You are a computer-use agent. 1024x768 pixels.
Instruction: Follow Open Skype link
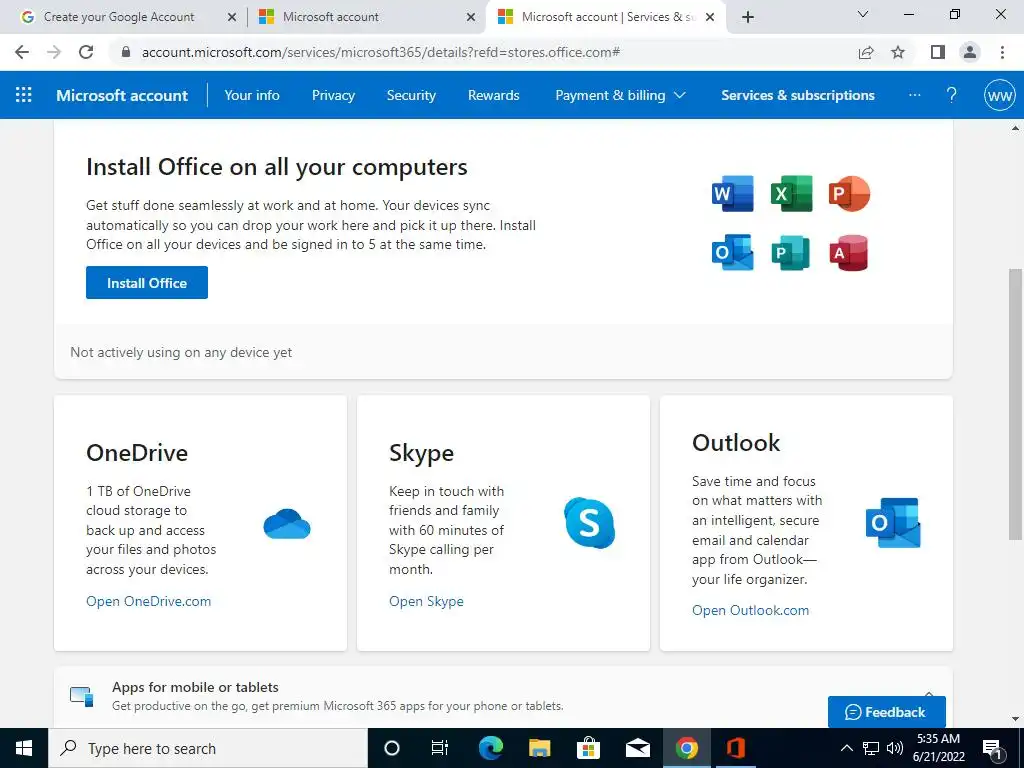click(x=426, y=601)
